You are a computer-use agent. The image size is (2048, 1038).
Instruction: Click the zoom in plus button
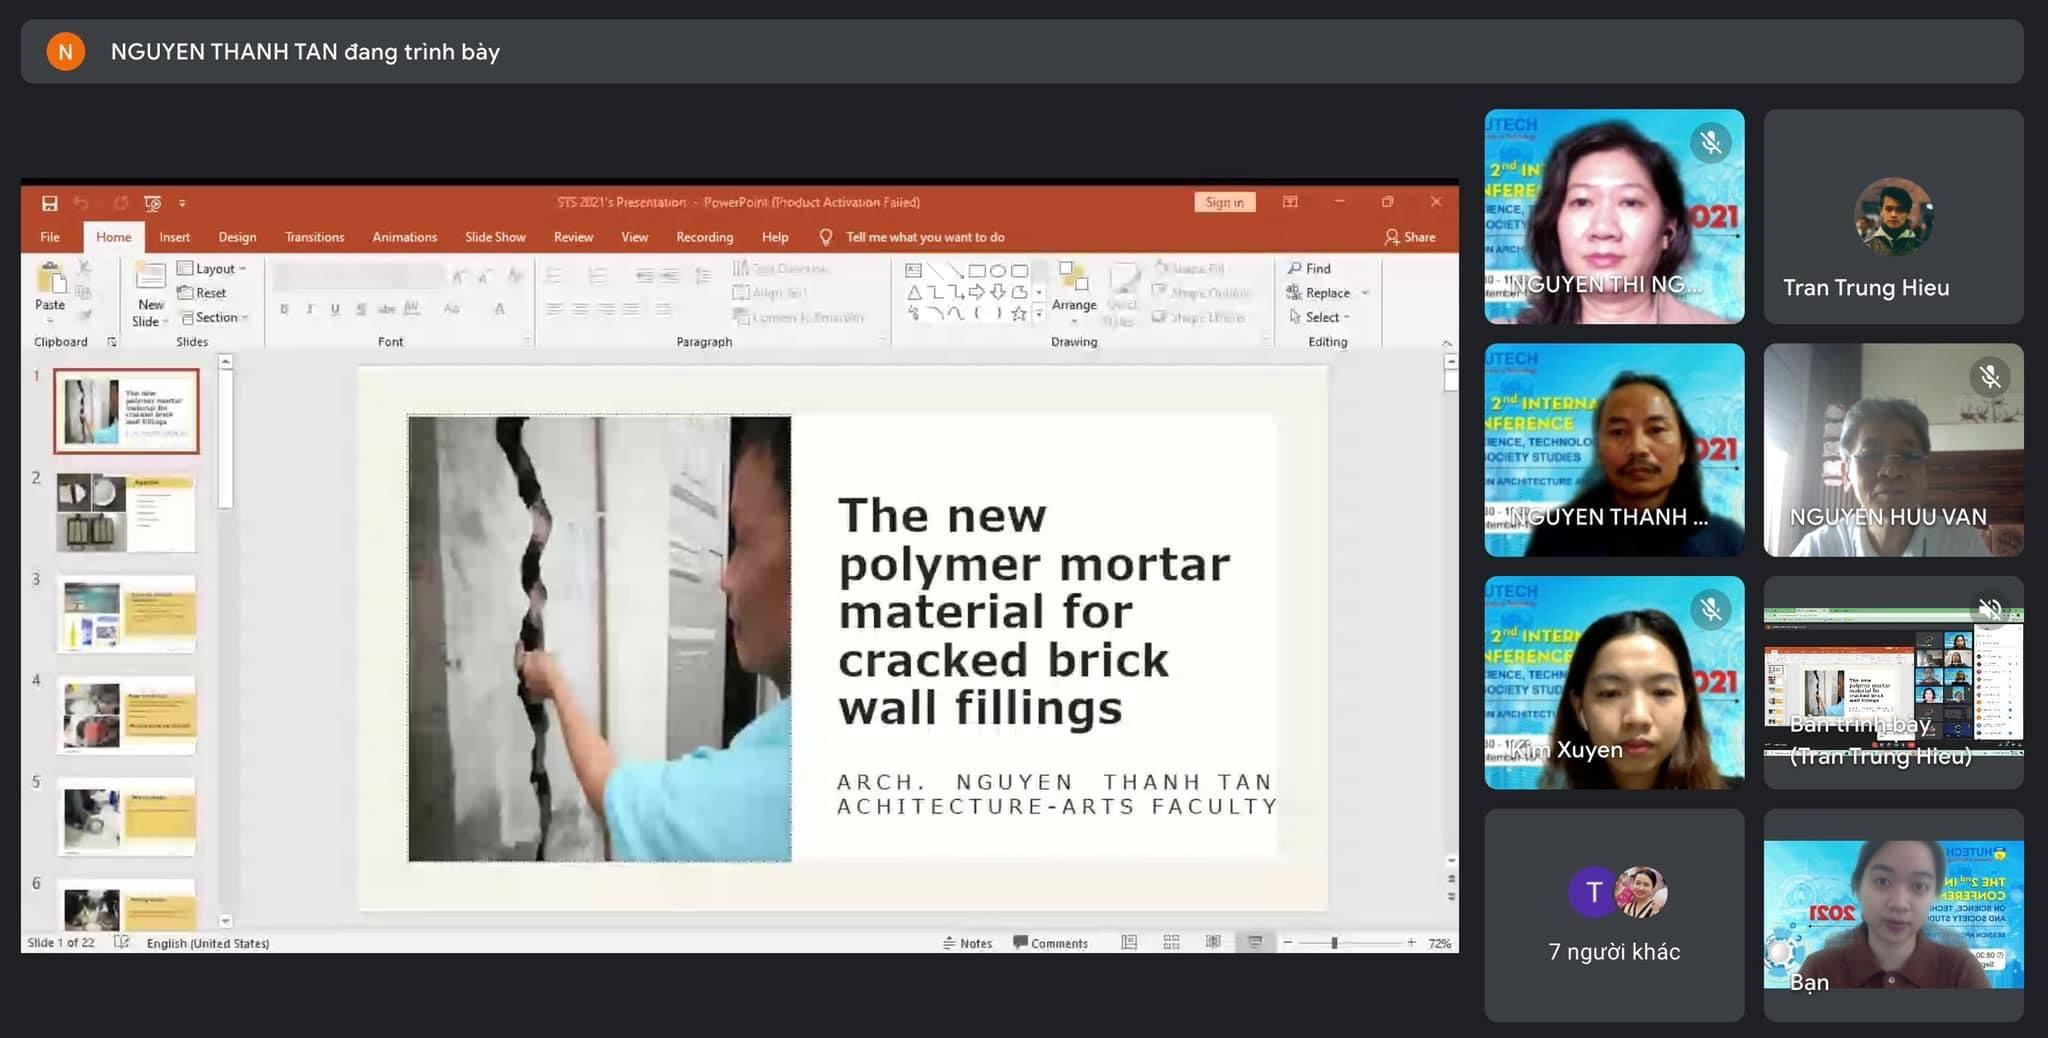[x=1411, y=942]
